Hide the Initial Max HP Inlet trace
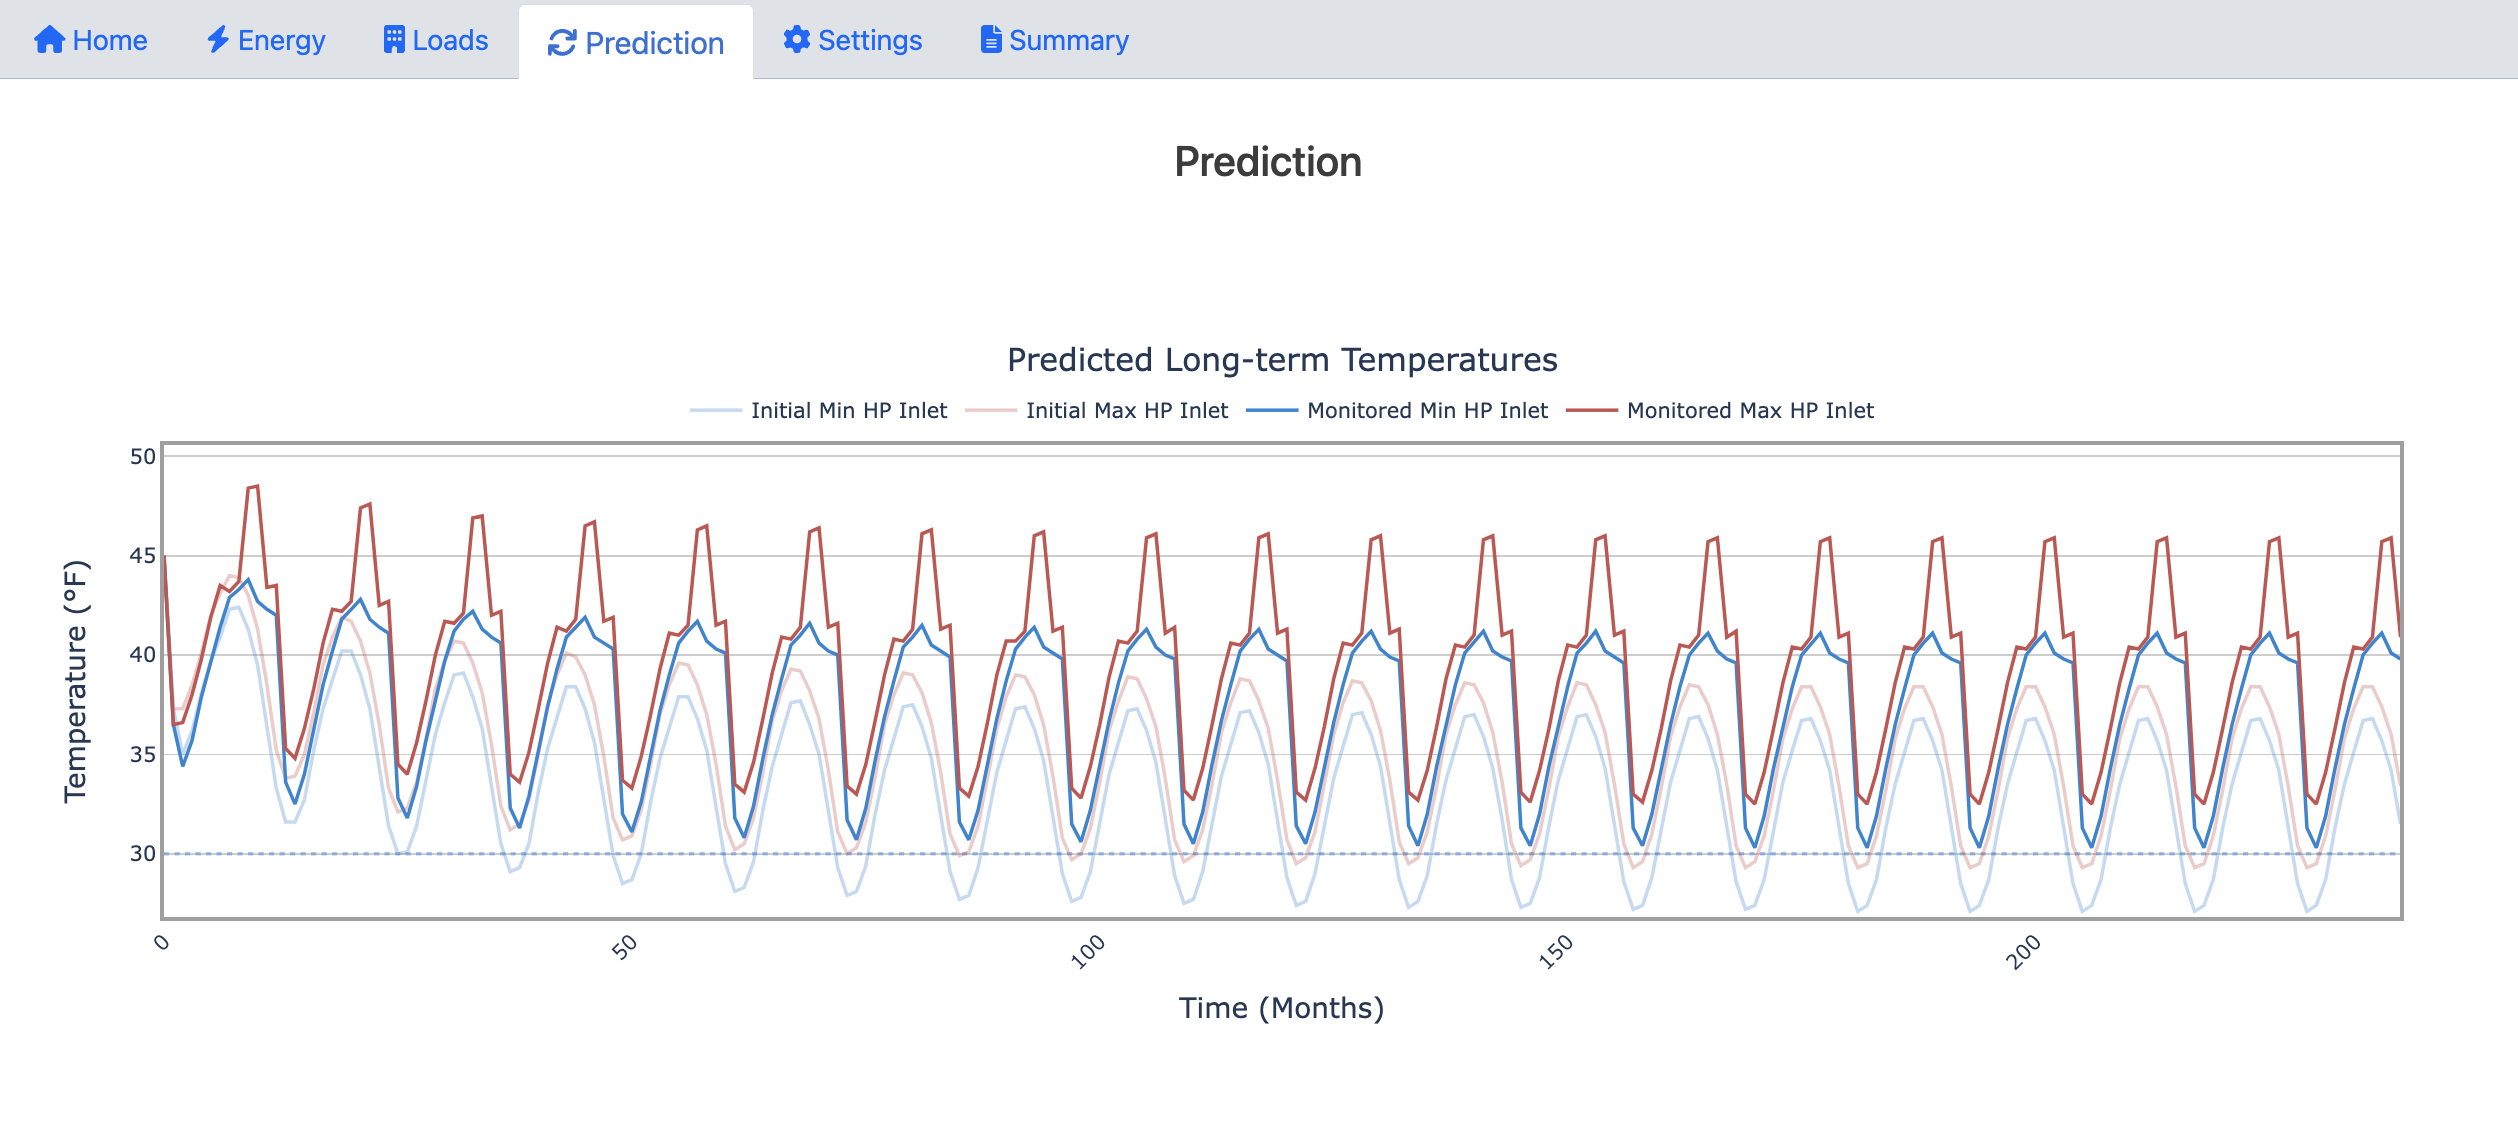Viewport: 2518px width, 1127px height. [1126, 411]
